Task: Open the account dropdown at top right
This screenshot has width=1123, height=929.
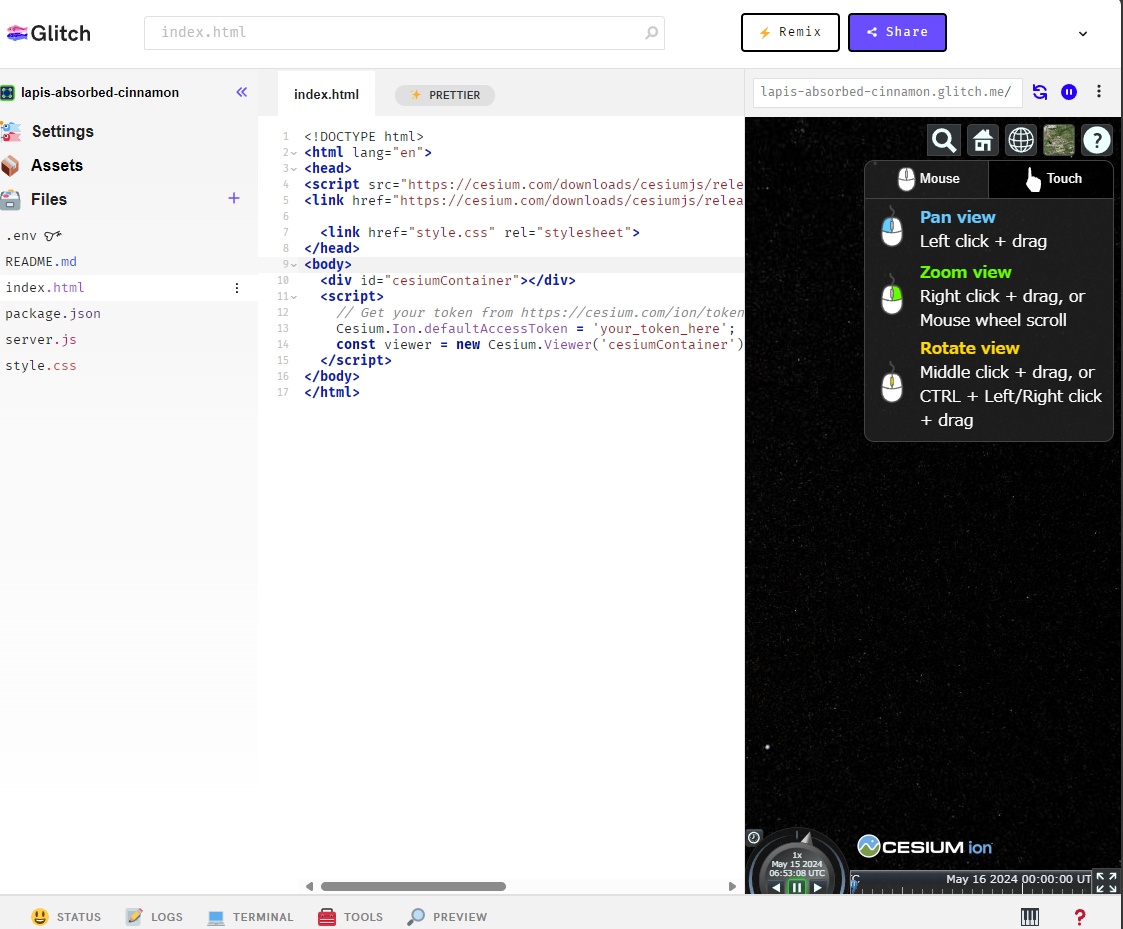Action: click(x=1082, y=32)
